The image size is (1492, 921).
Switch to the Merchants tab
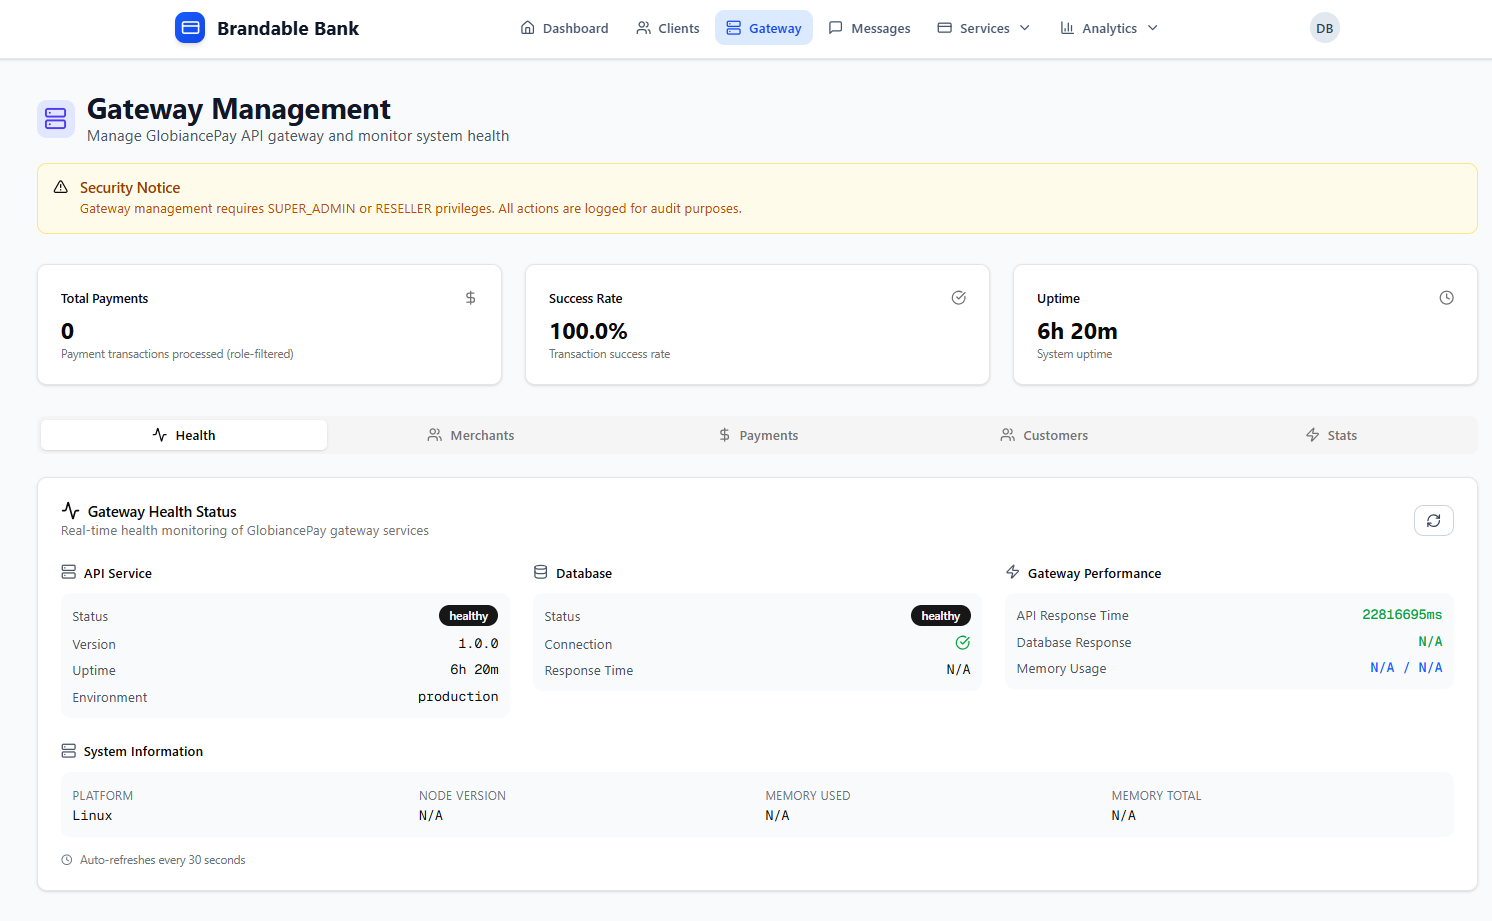471,435
